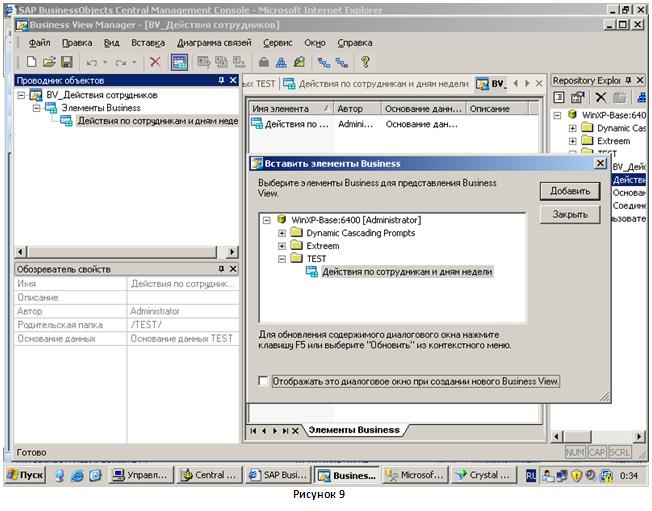Click the Undo arrow in toolbar
Viewport: 652px width, 511px height.
coord(92,63)
